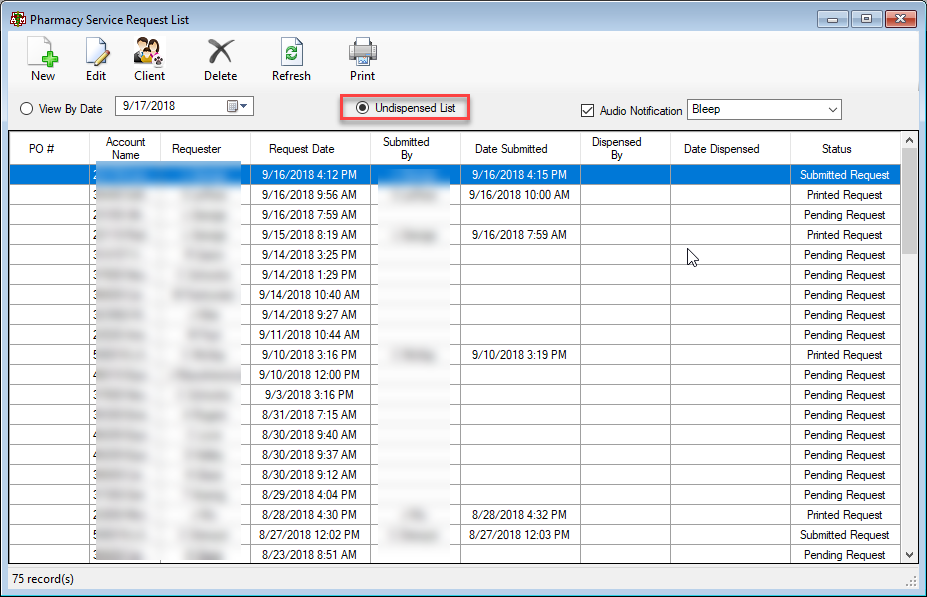Click the scrollbar down arrow
Screen dimensions: 927x597
(909, 555)
